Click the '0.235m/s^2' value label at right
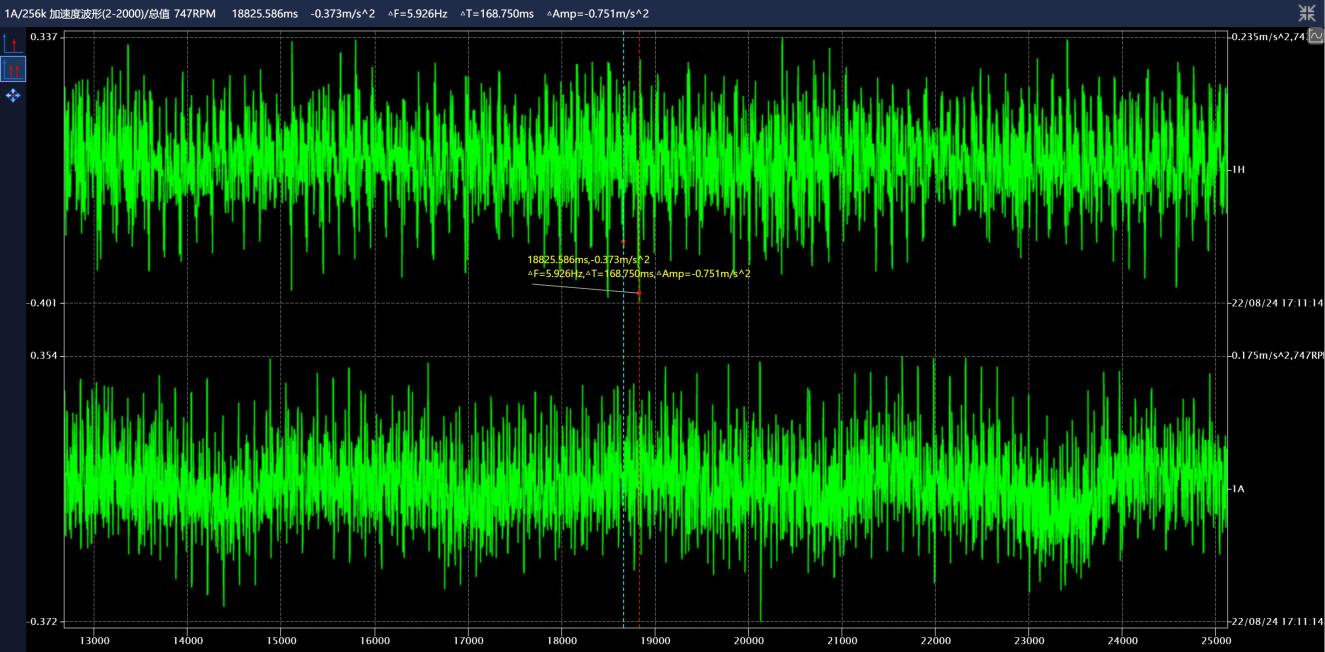1325x652 pixels. 1262,36
